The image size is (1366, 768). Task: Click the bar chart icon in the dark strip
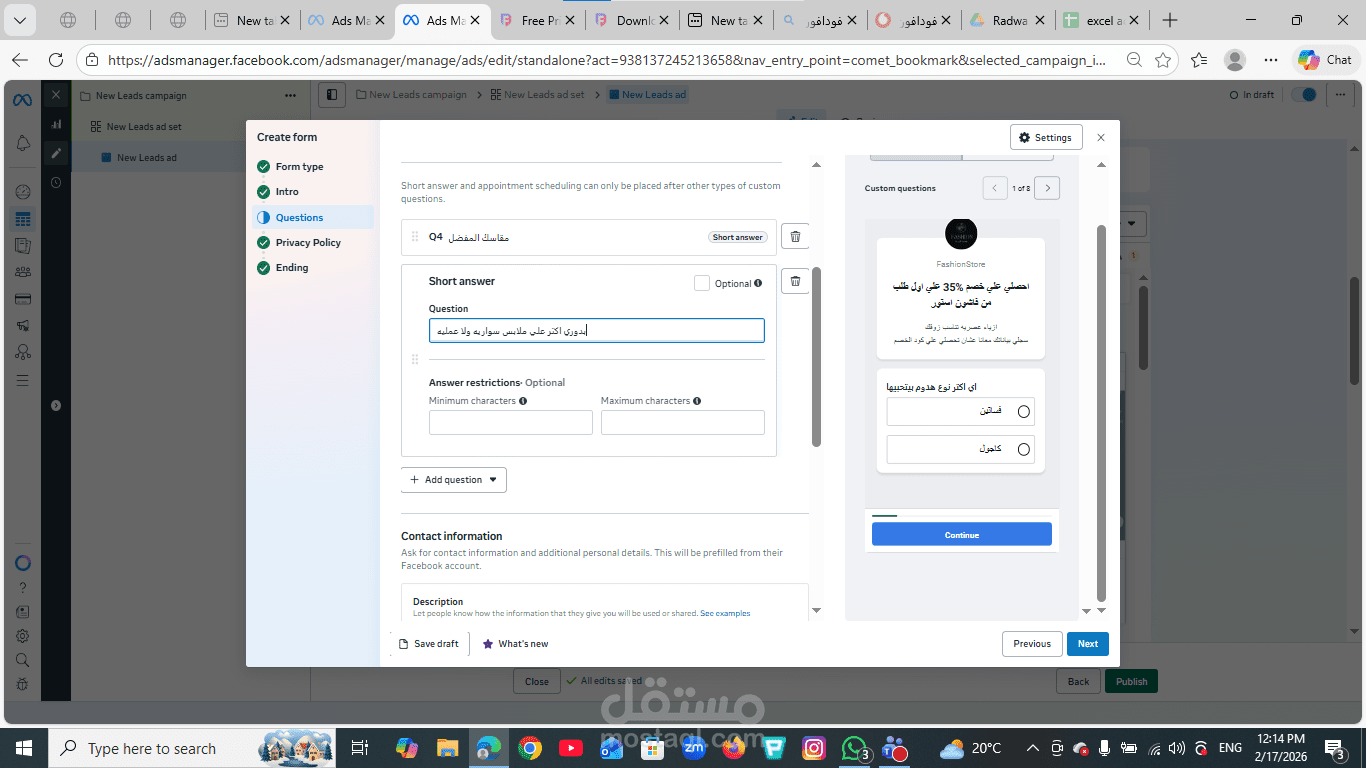[x=57, y=124]
